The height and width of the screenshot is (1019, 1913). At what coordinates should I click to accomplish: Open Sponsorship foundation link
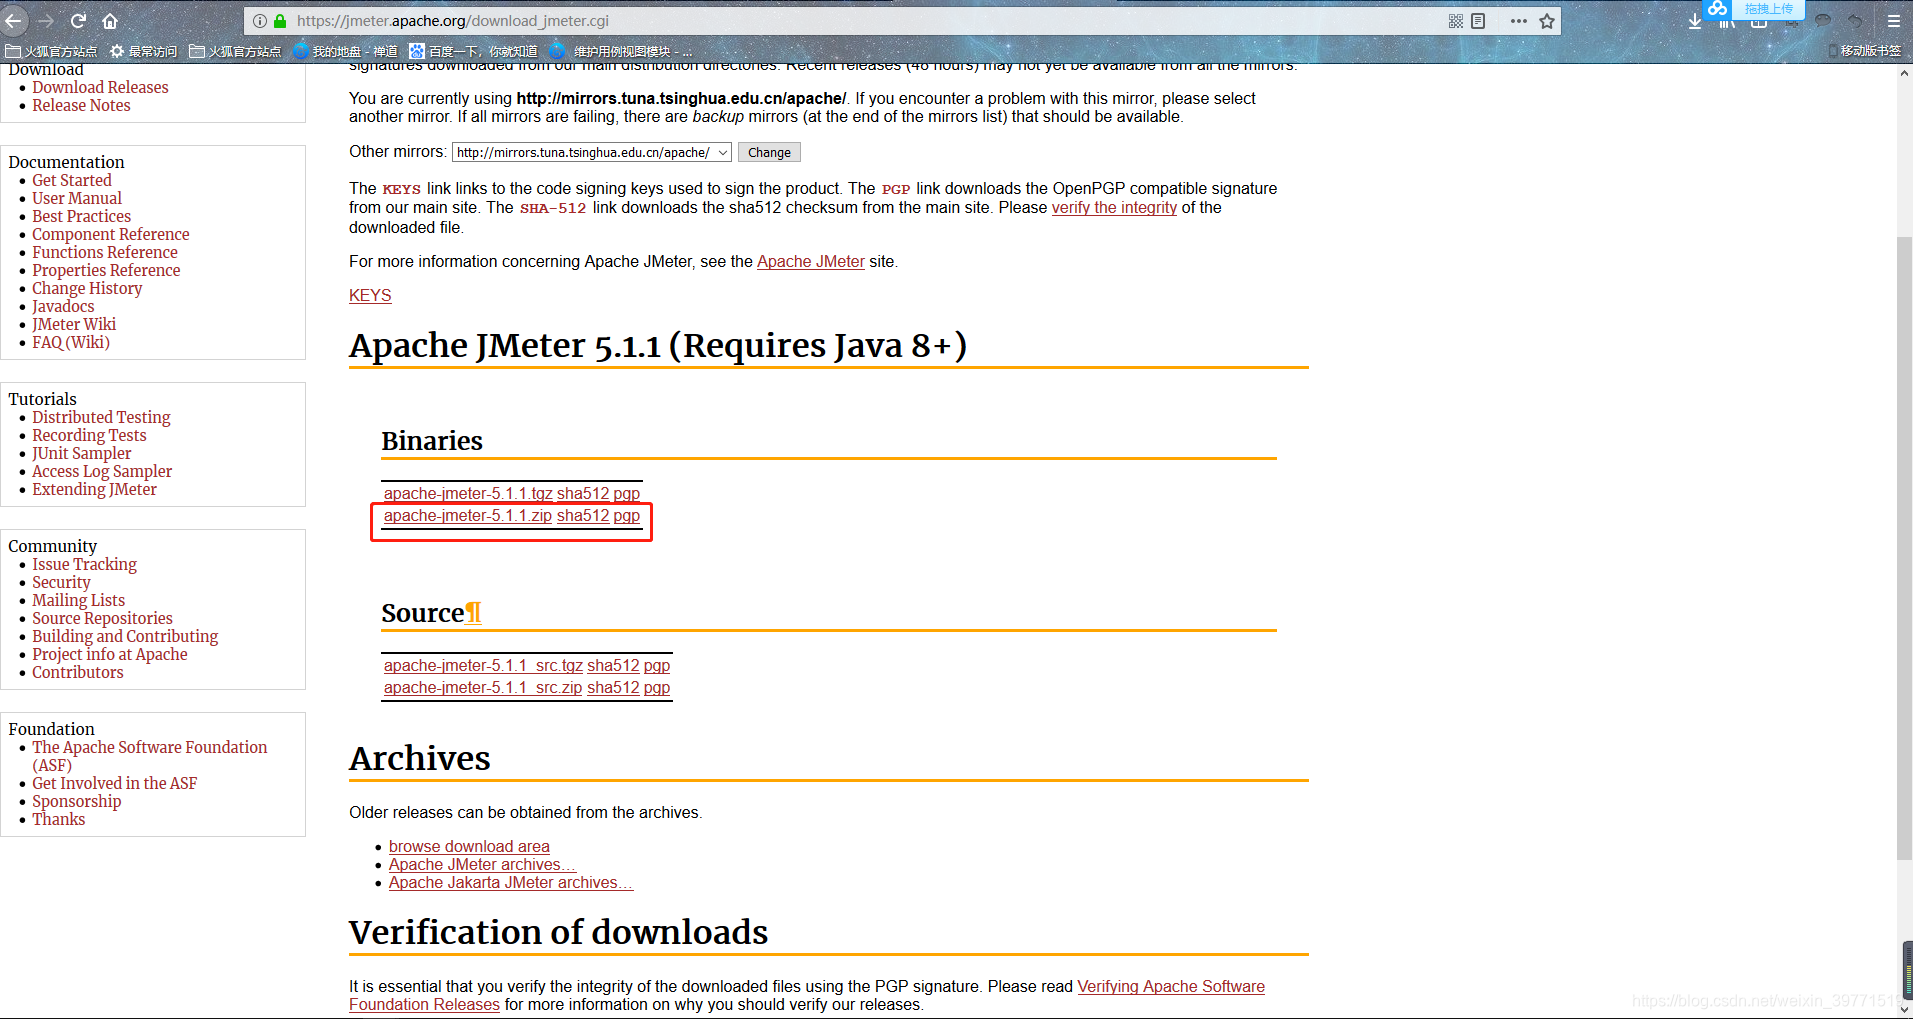click(76, 802)
